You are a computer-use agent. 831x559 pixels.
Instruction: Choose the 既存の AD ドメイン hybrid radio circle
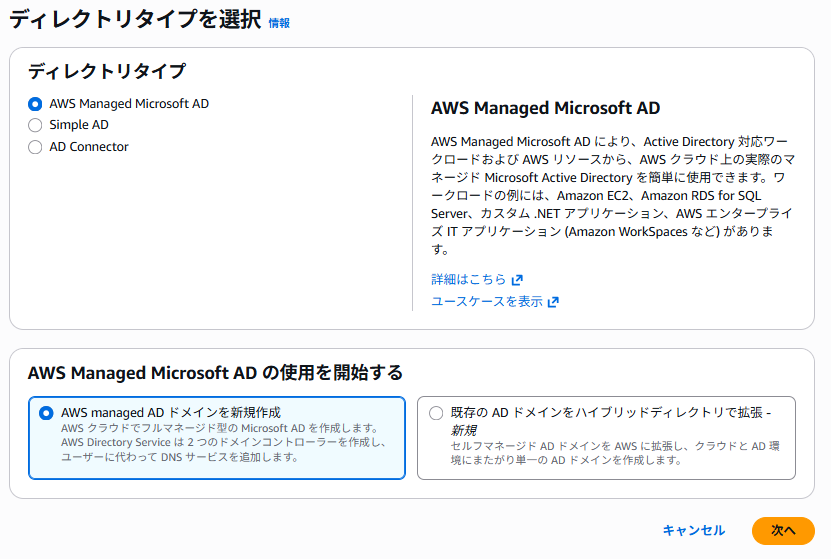click(x=436, y=412)
